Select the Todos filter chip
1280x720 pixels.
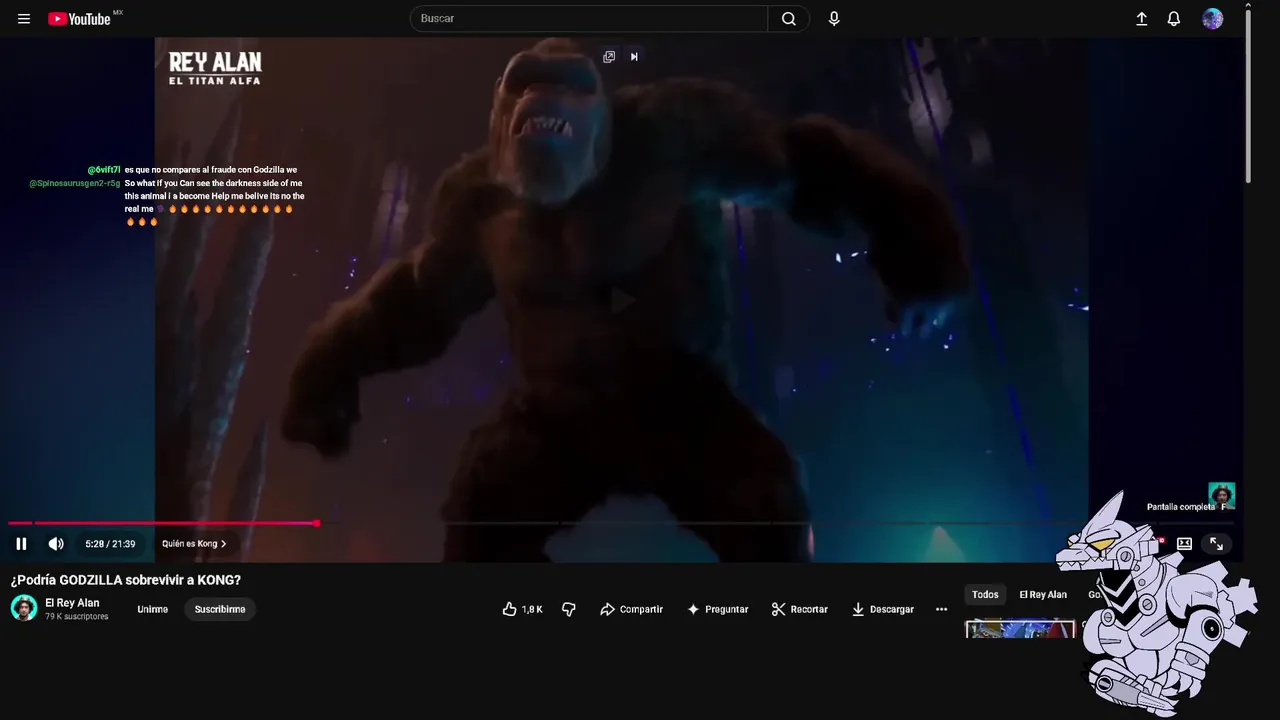click(985, 595)
